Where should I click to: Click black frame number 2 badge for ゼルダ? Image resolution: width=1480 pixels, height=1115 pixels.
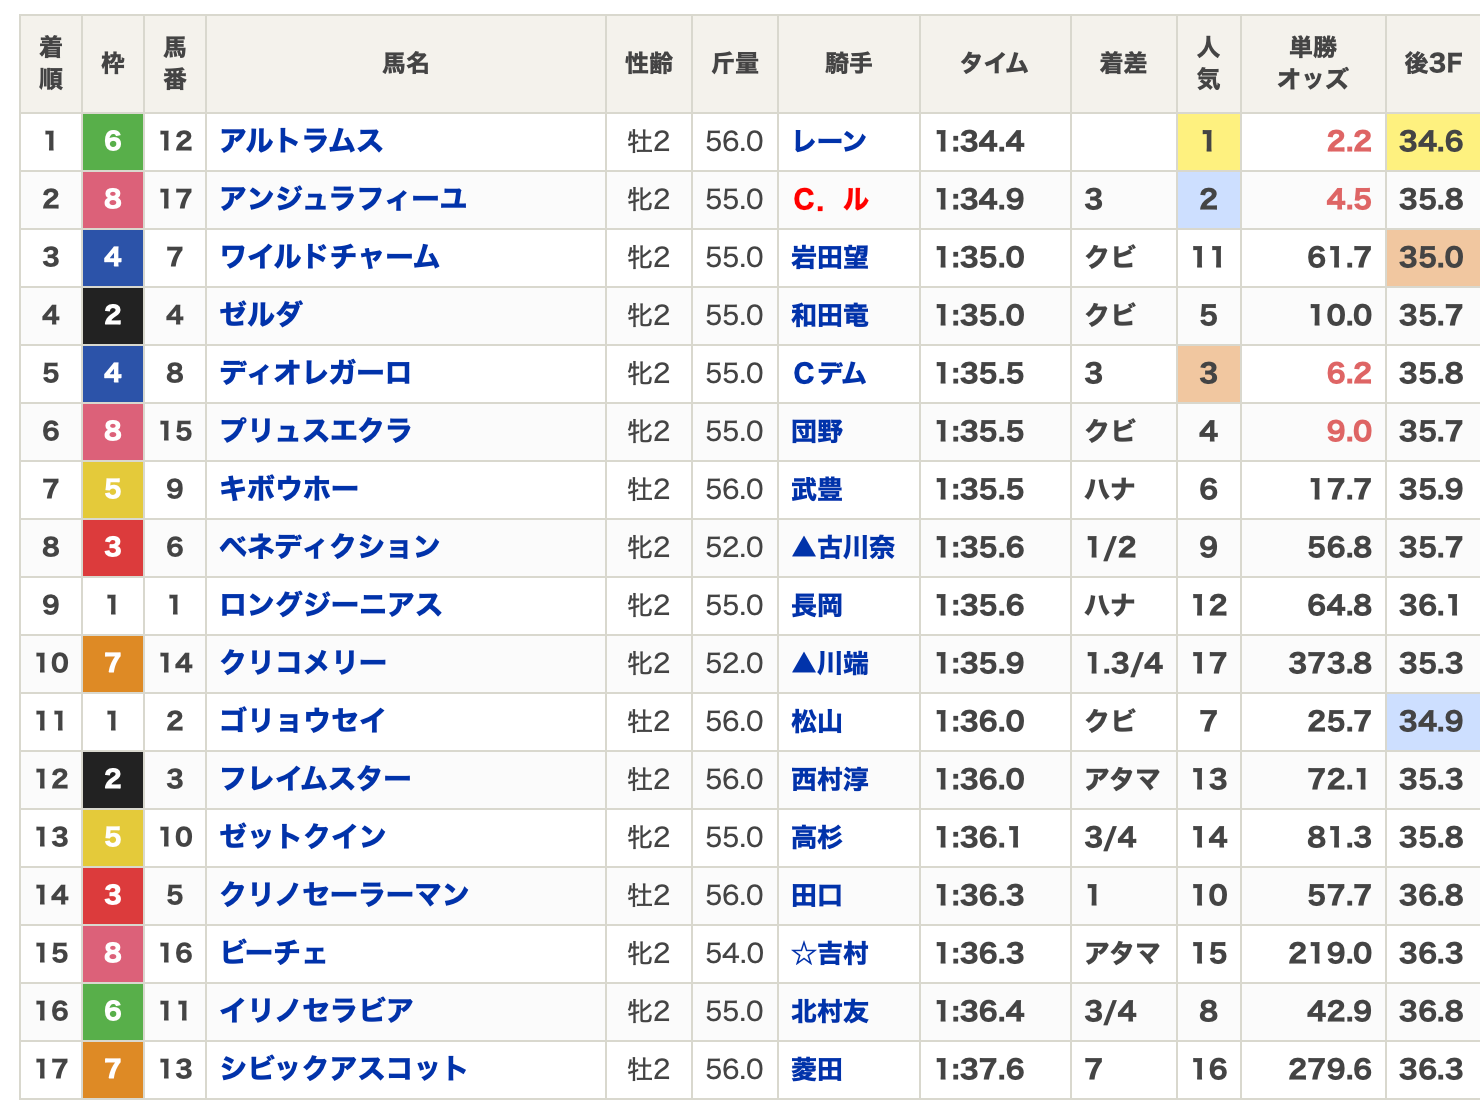pos(113,315)
